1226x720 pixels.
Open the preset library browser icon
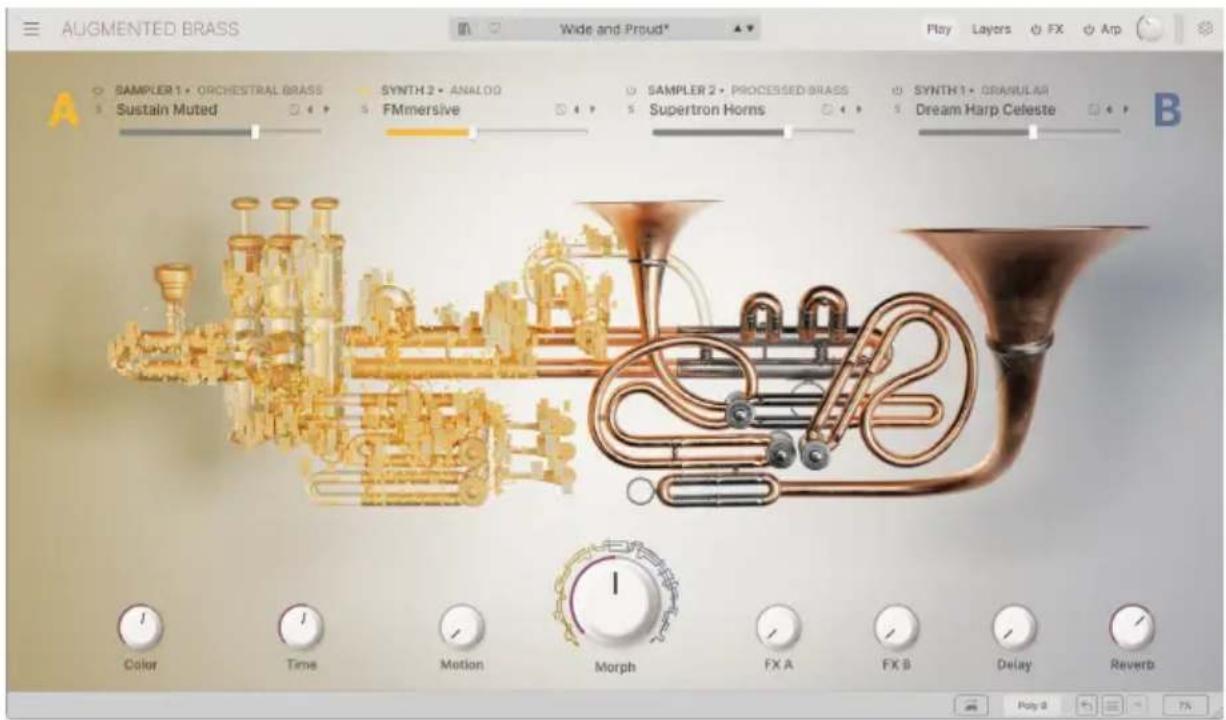pos(465,30)
